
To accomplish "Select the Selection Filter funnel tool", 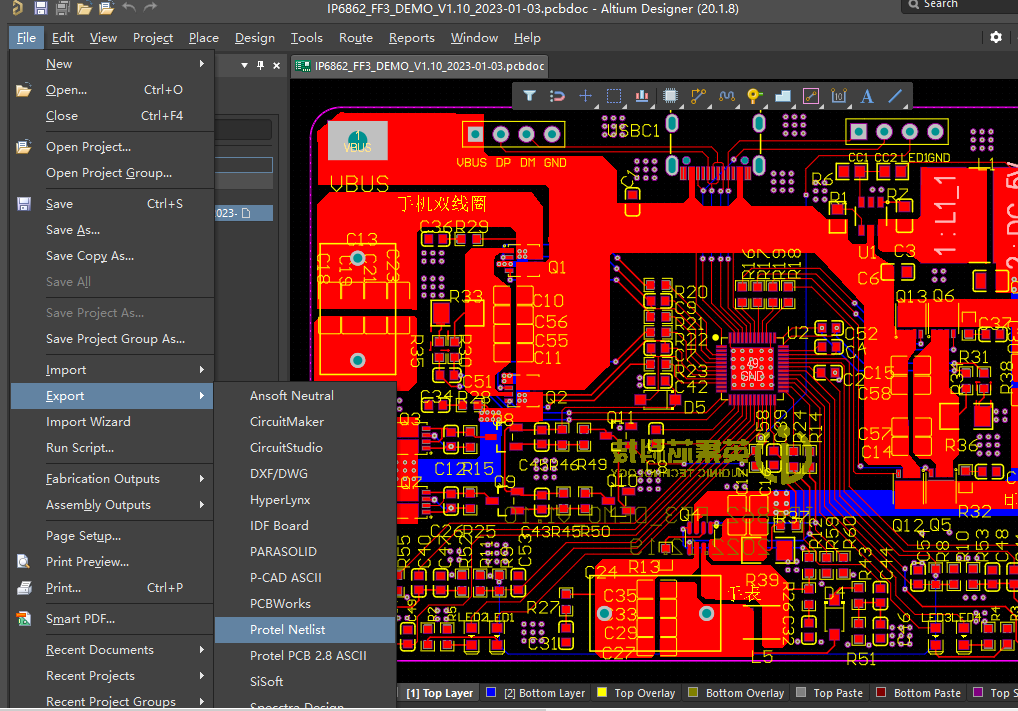I will pyautogui.click(x=530, y=96).
